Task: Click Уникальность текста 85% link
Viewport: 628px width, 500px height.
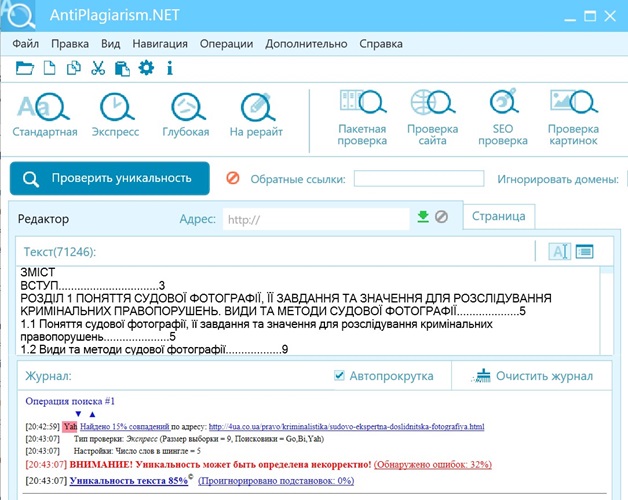Action: tap(129, 480)
